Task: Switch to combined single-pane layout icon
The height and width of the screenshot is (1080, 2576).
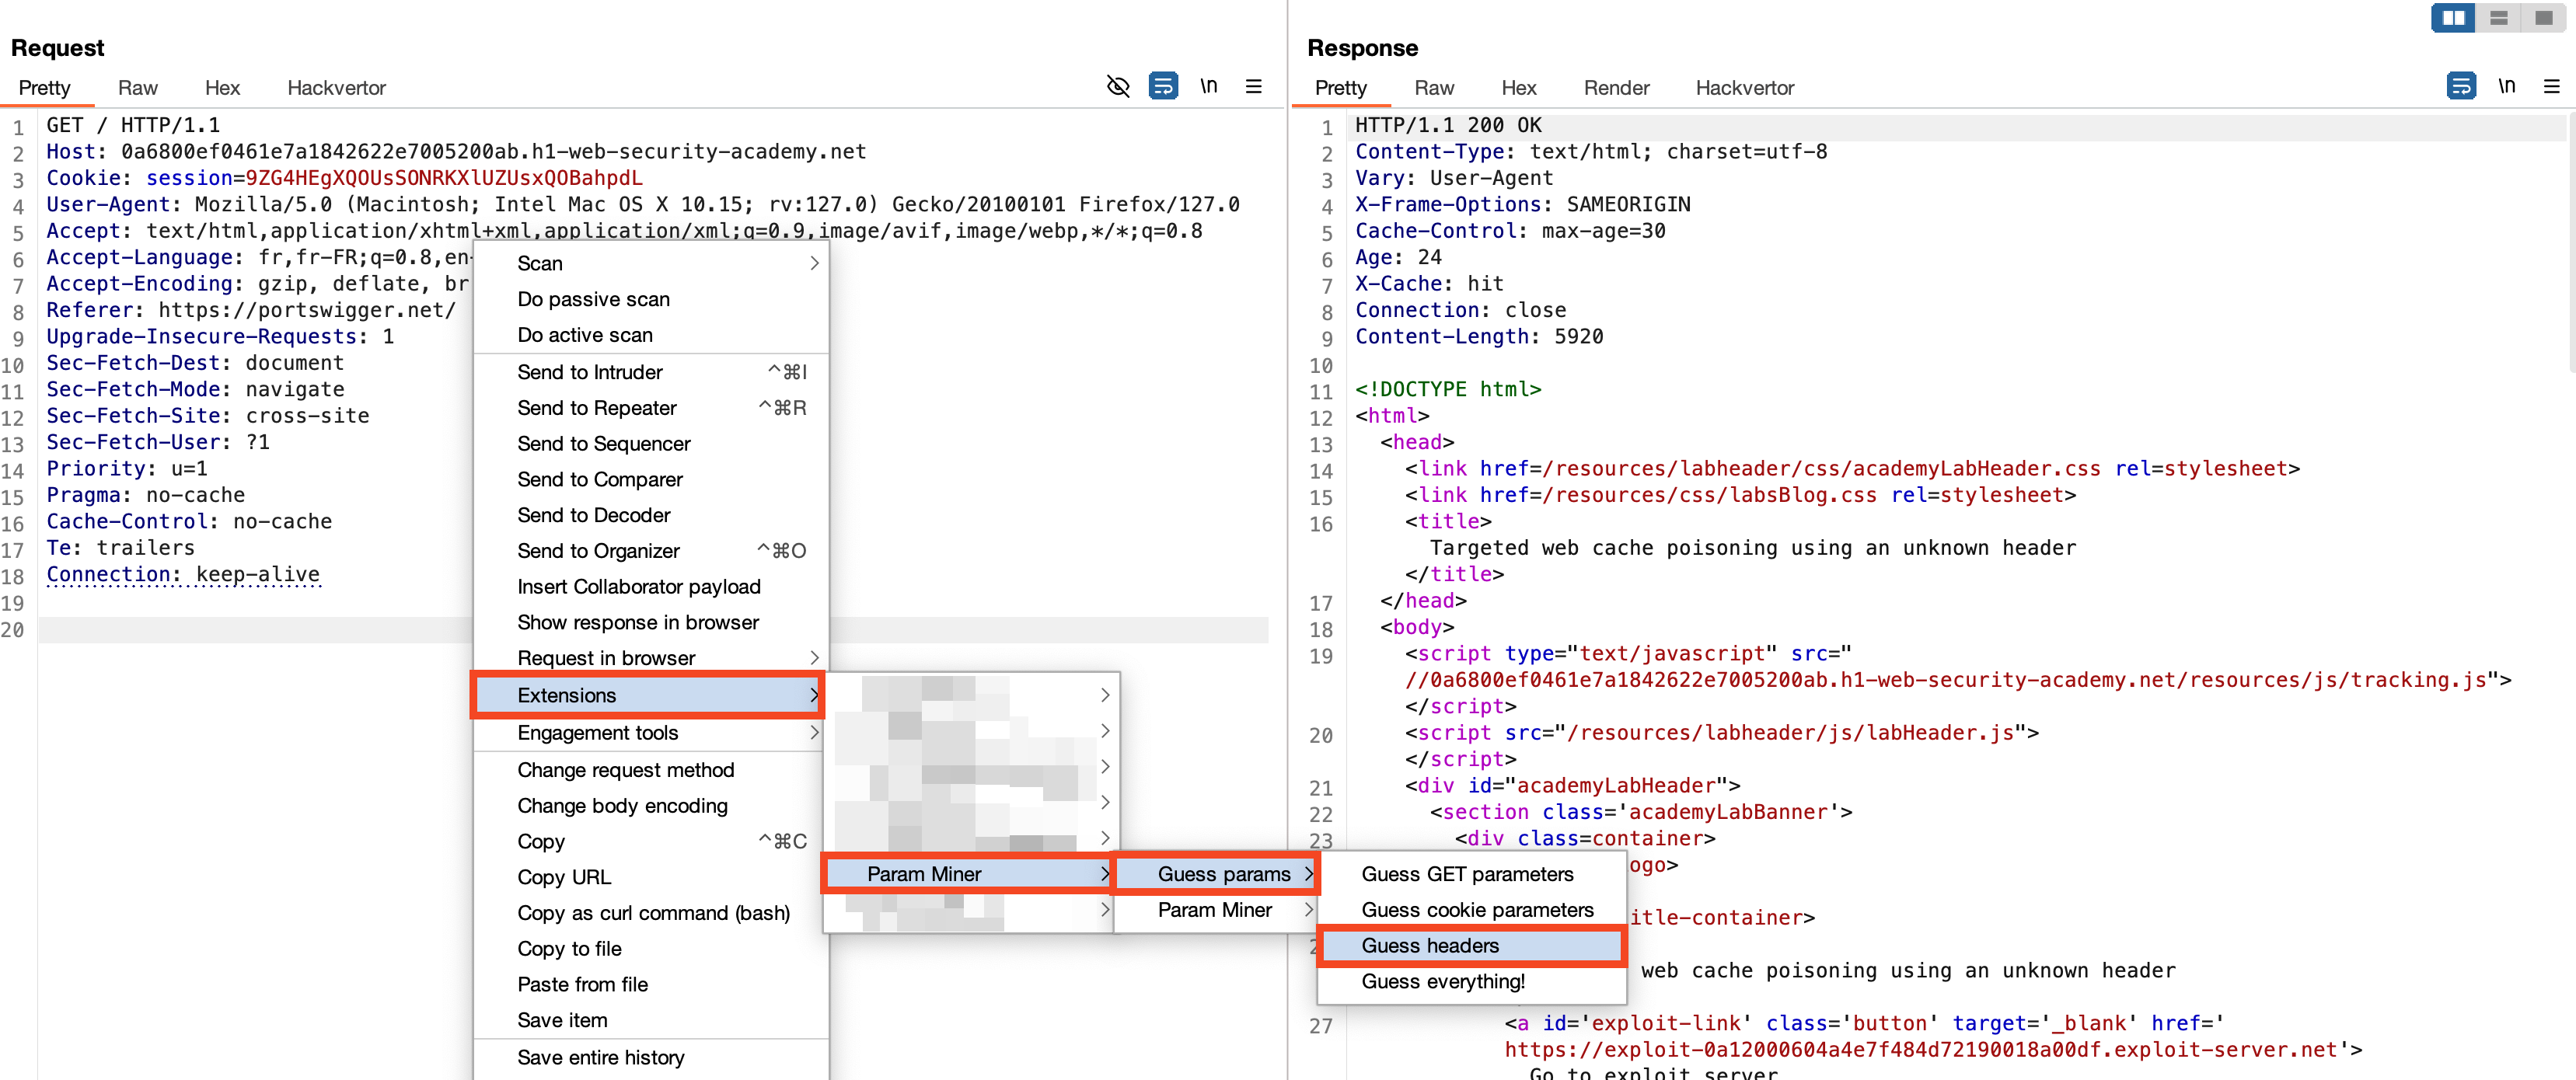Action: tap(2543, 18)
